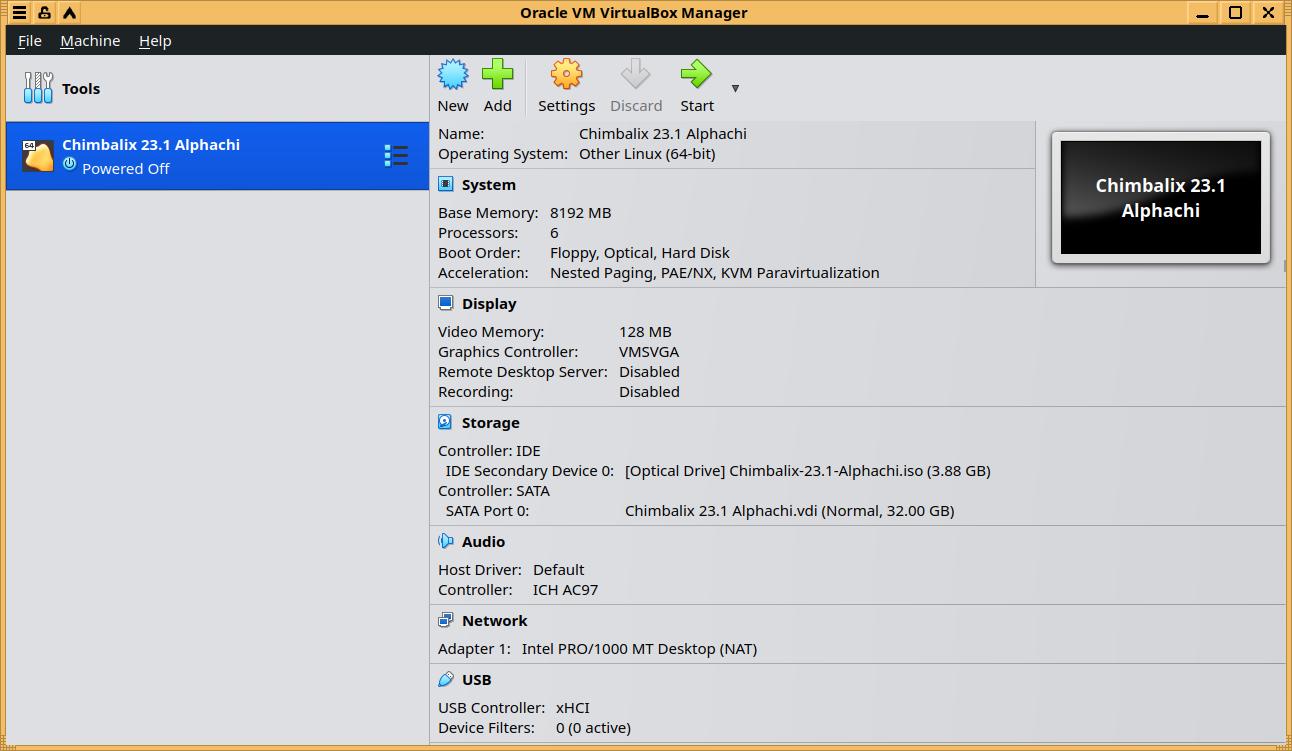
Task: Click the xHCI USB controller value
Action: click(573, 708)
